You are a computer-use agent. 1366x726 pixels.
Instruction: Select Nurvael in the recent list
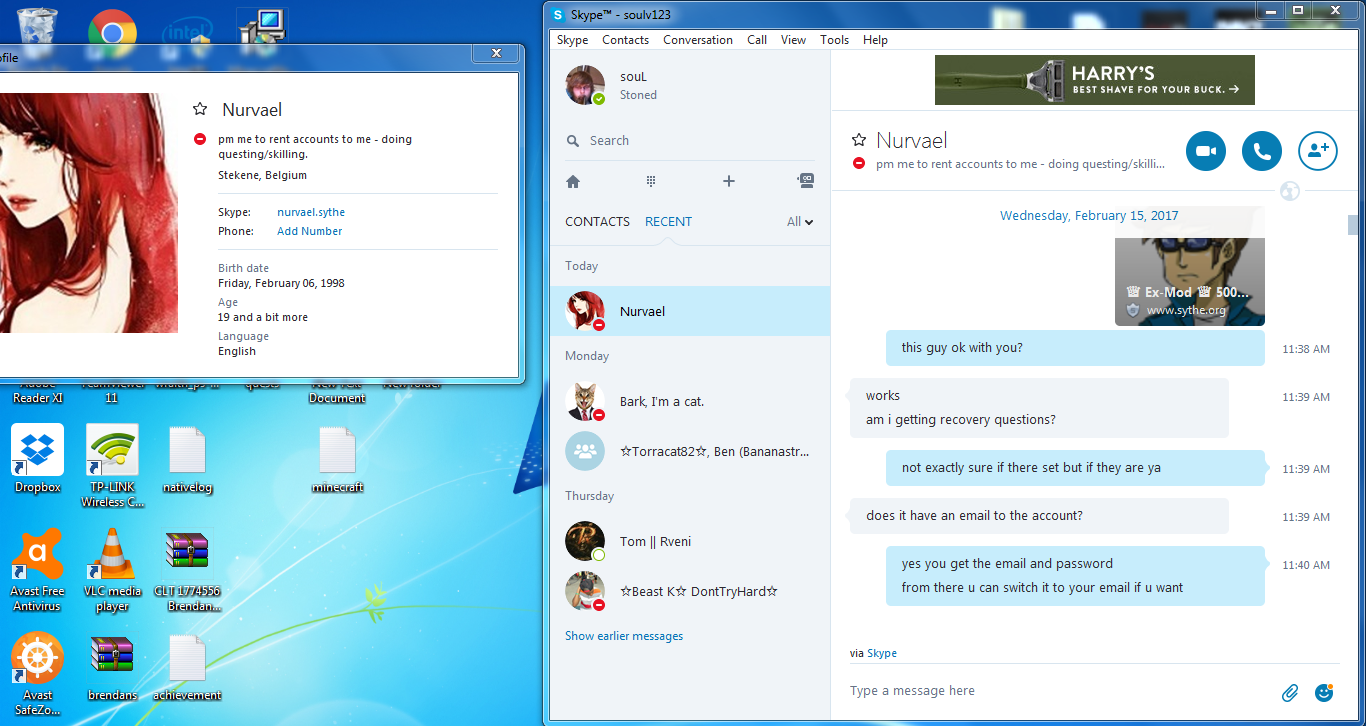[x=690, y=311]
